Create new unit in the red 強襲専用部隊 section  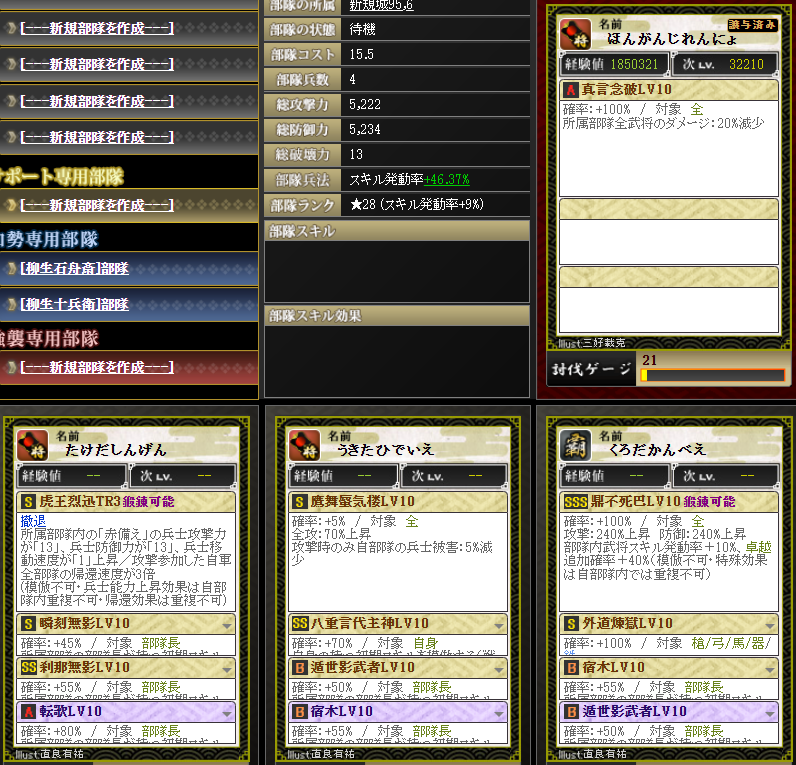pyautogui.click(x=97, y=367)
